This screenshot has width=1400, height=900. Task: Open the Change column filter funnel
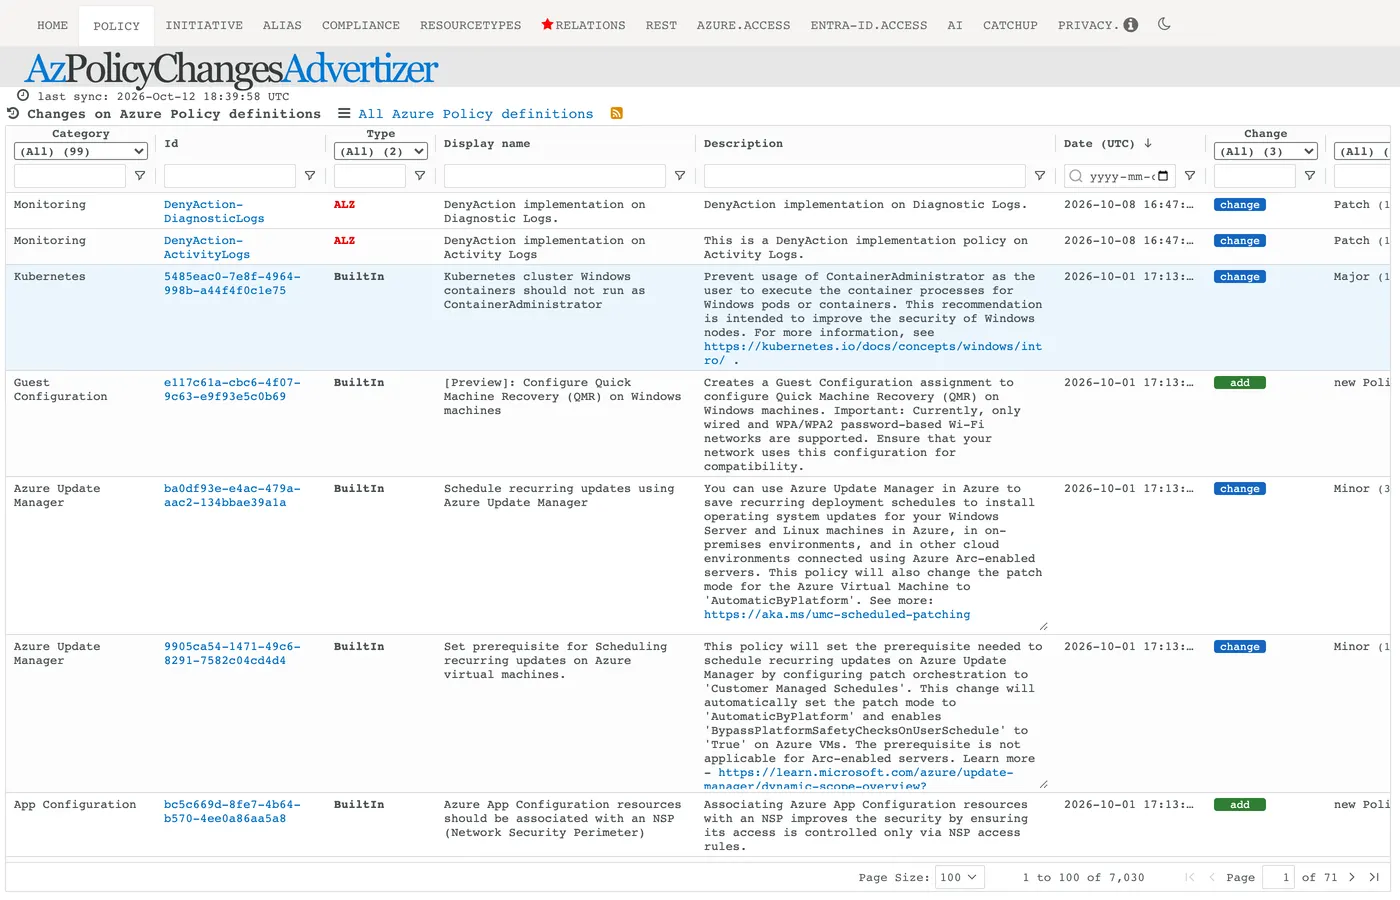(x=1310, y=176)
